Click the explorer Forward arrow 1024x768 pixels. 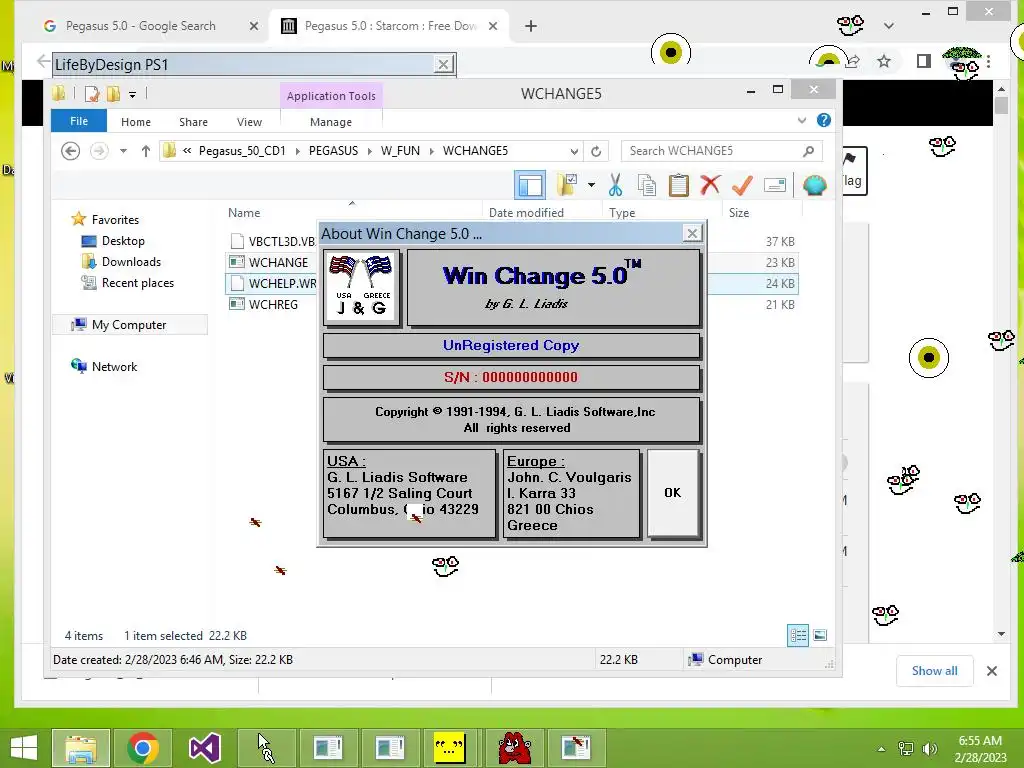pyautogui.click(x=99, y=151)
